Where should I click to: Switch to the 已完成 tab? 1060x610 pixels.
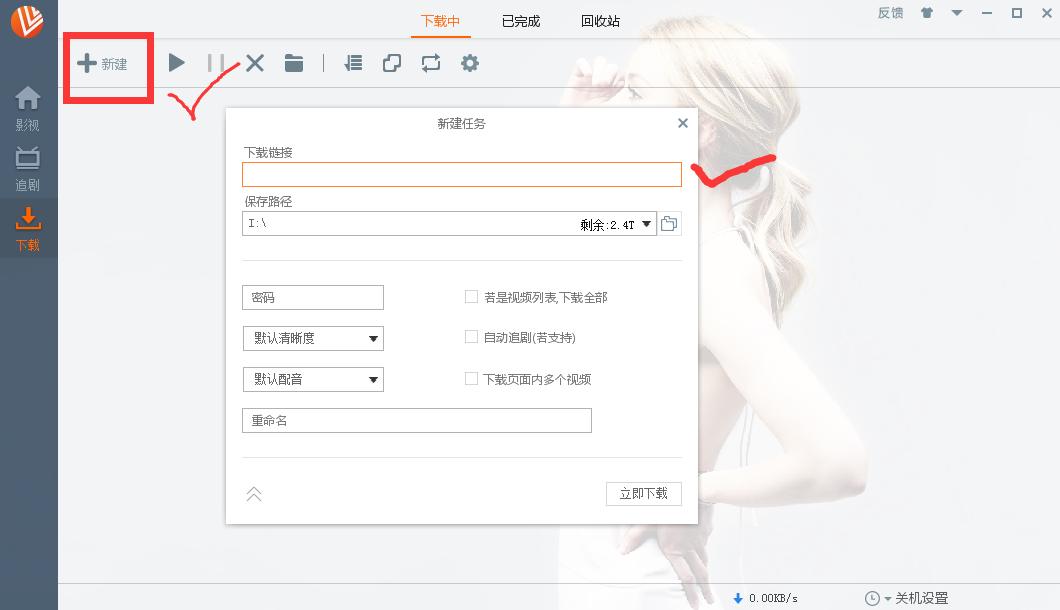(519, 18)
